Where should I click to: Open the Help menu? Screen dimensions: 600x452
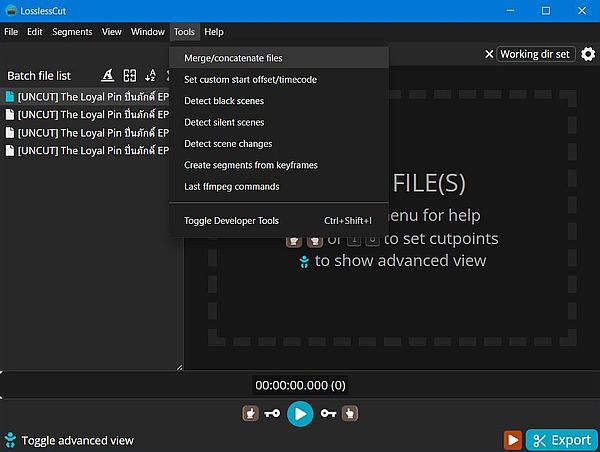(x=214, y=32)
